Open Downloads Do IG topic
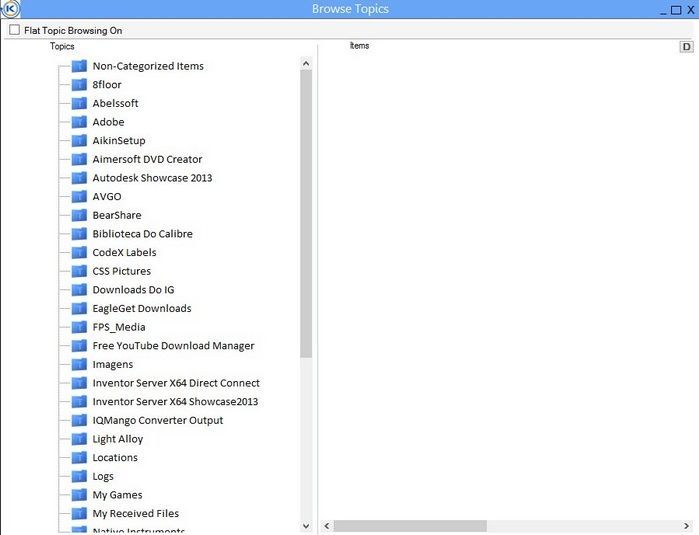Image resolution: width=699 pixels, height=535 pixels. coord(133,290)
